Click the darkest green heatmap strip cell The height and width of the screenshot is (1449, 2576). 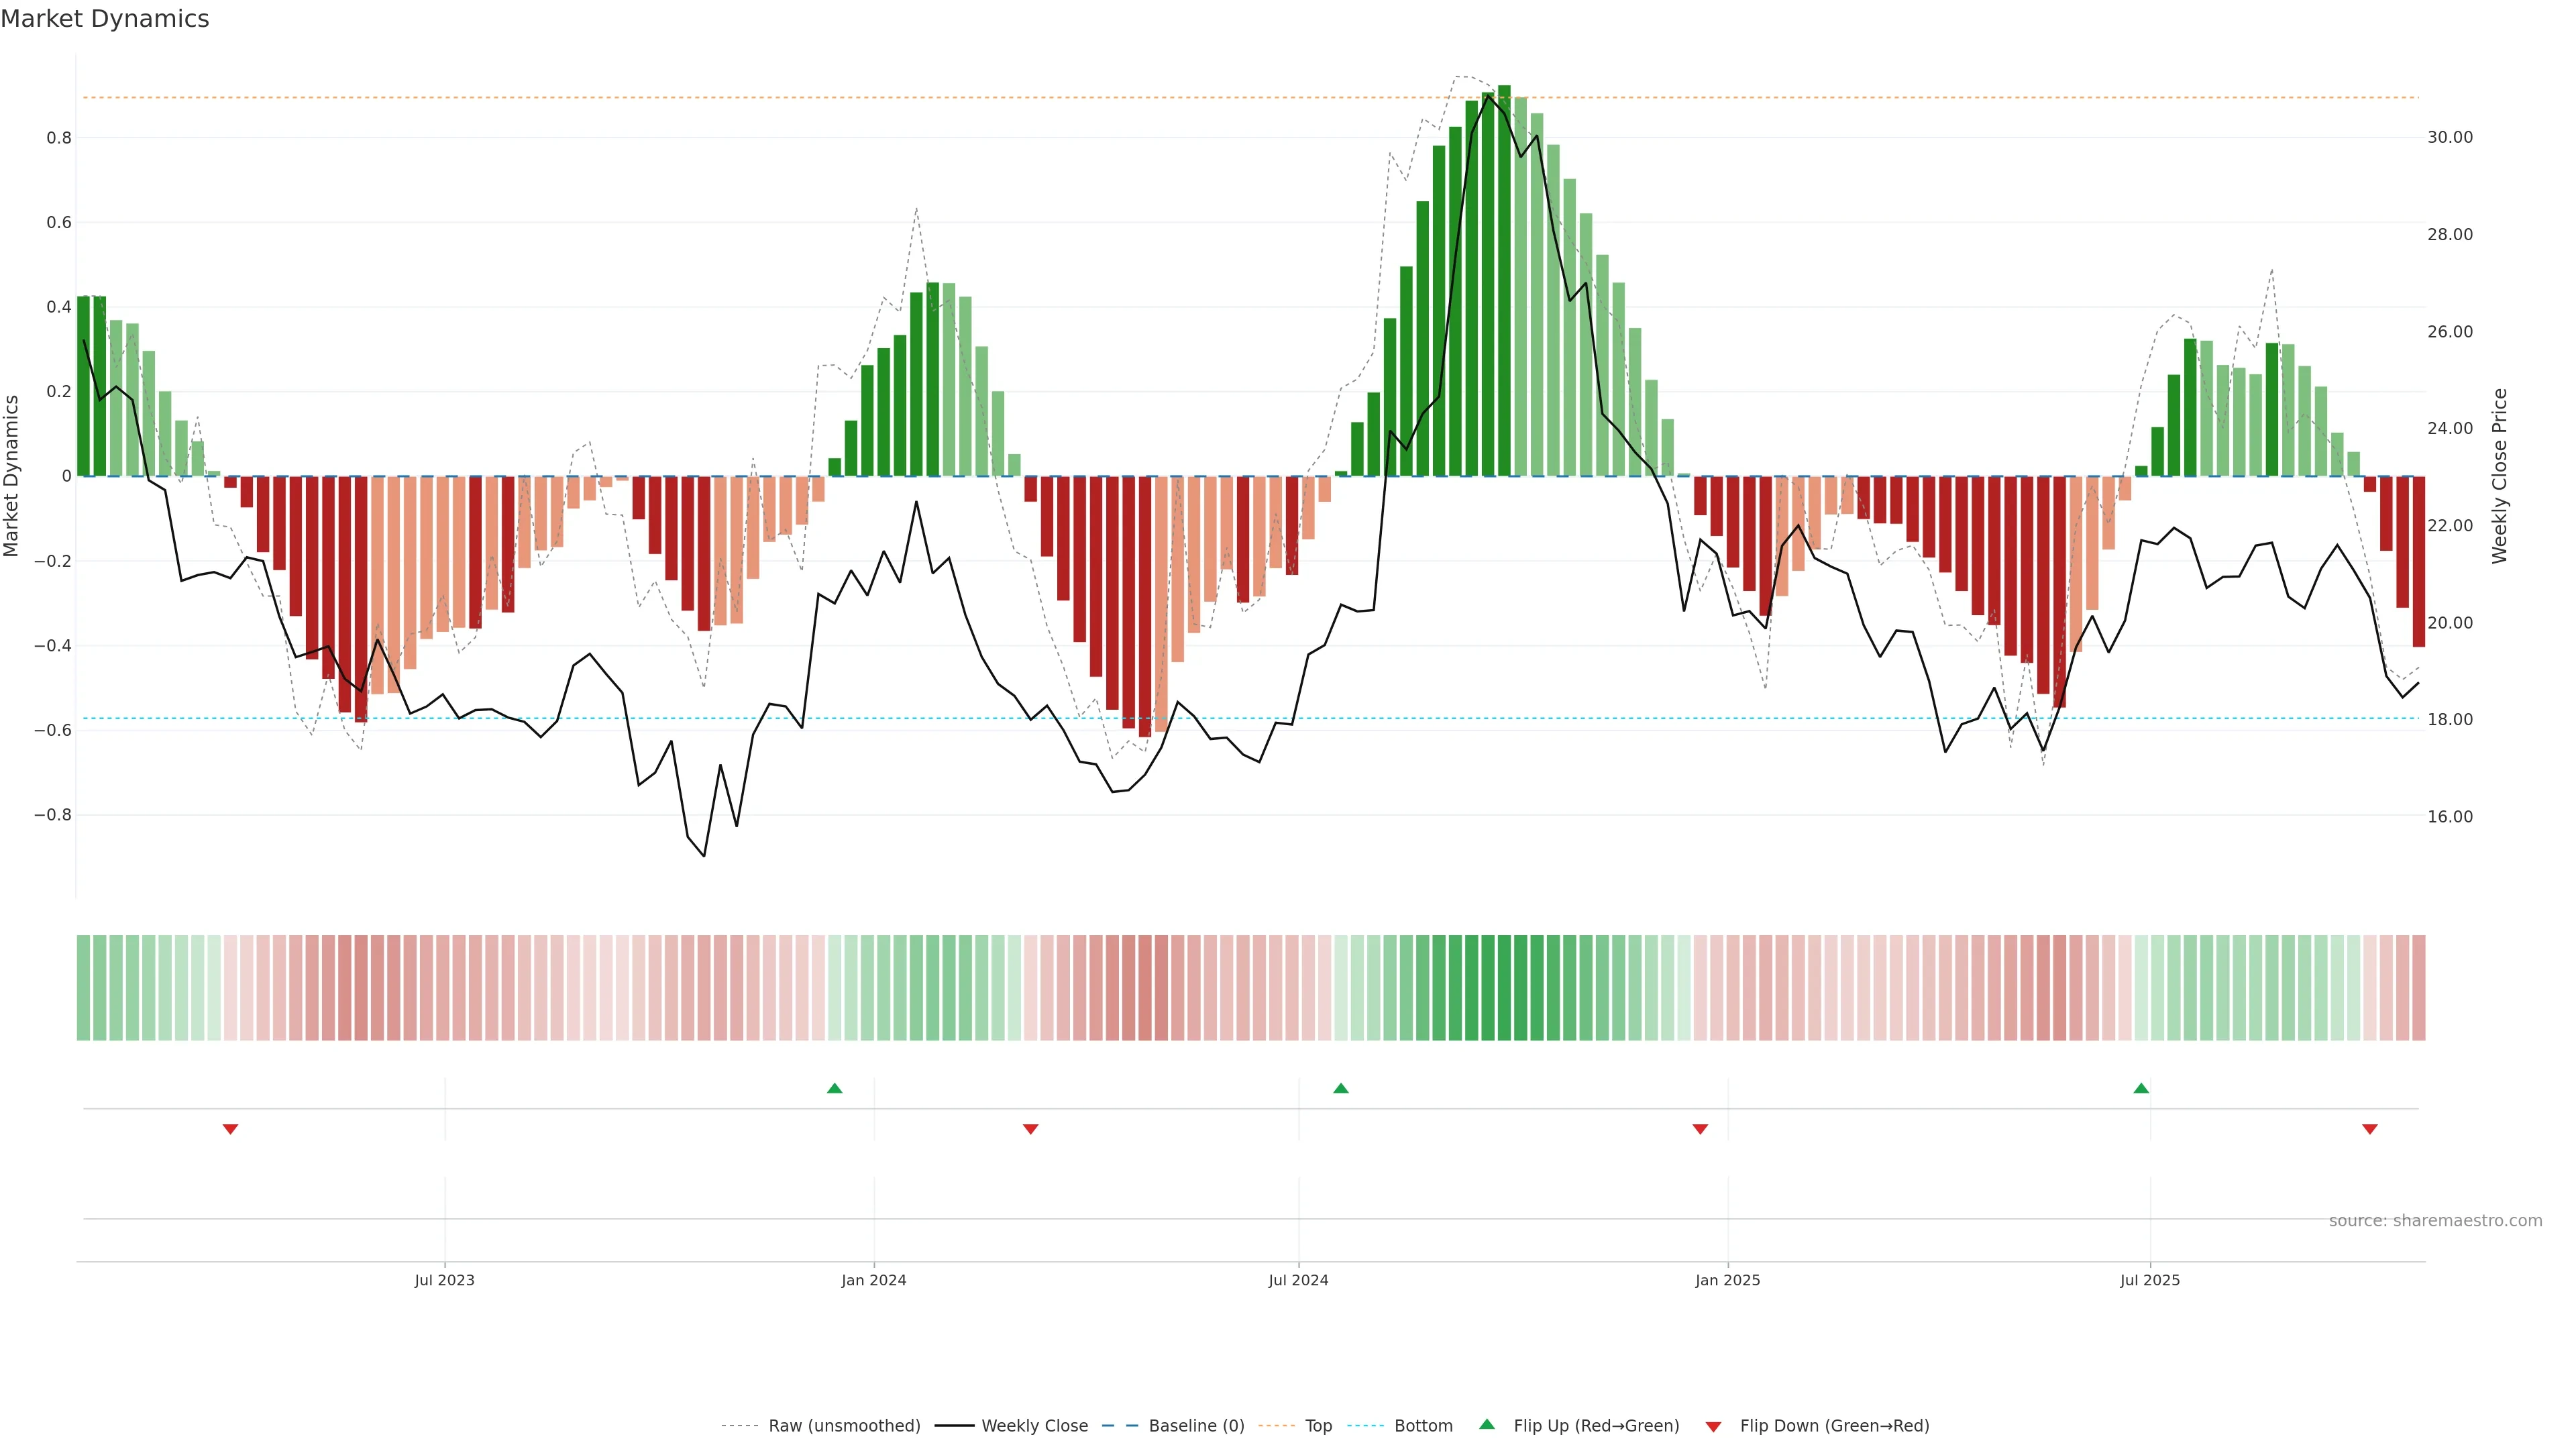1504,987
